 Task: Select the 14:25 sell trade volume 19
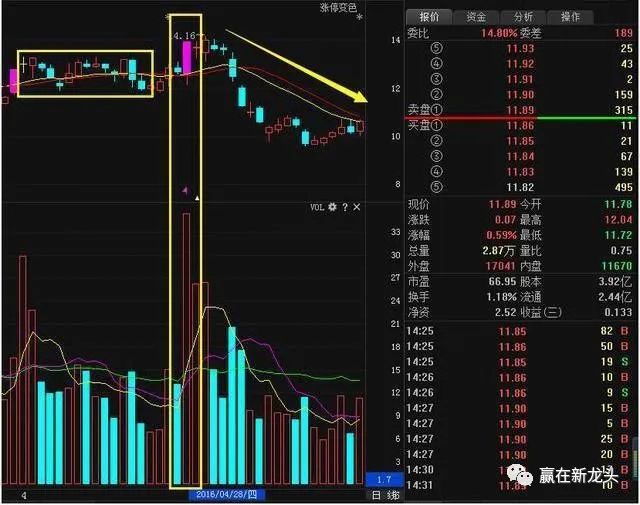pyautogui.click(x=518, y=362)
